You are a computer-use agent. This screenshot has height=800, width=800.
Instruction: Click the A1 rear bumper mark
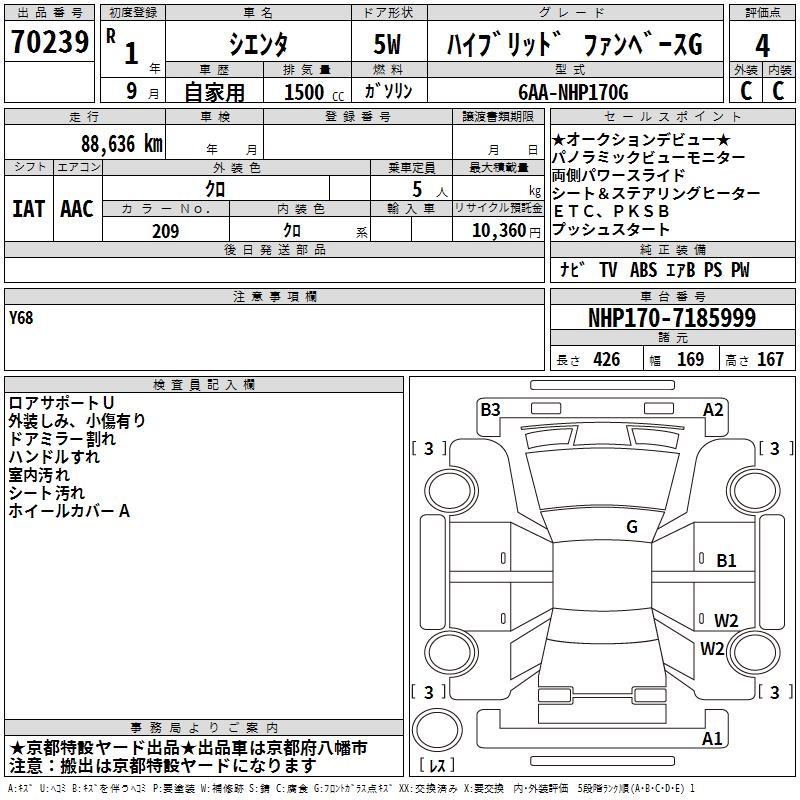[x=712, y=738]
